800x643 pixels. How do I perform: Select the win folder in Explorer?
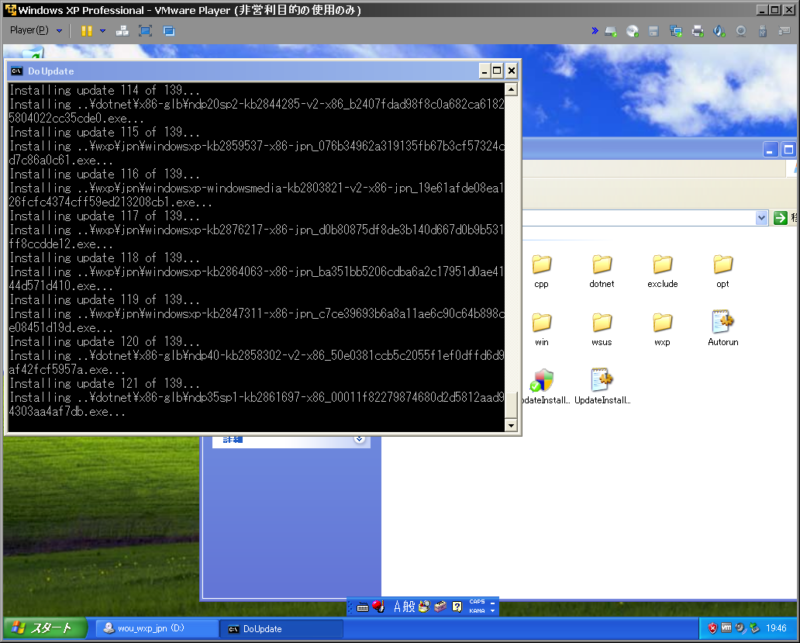tap(541, 330)
